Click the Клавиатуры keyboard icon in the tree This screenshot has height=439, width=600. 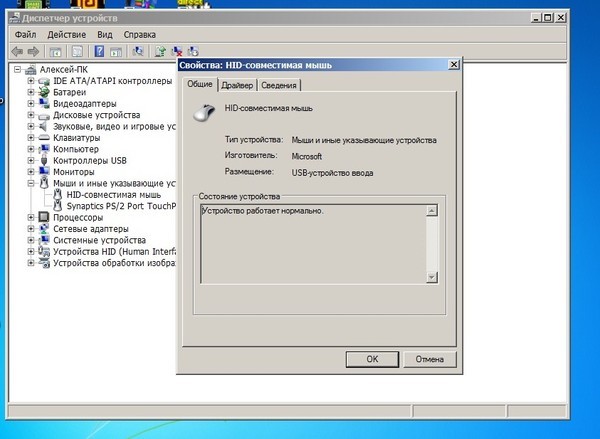(44, 138)
